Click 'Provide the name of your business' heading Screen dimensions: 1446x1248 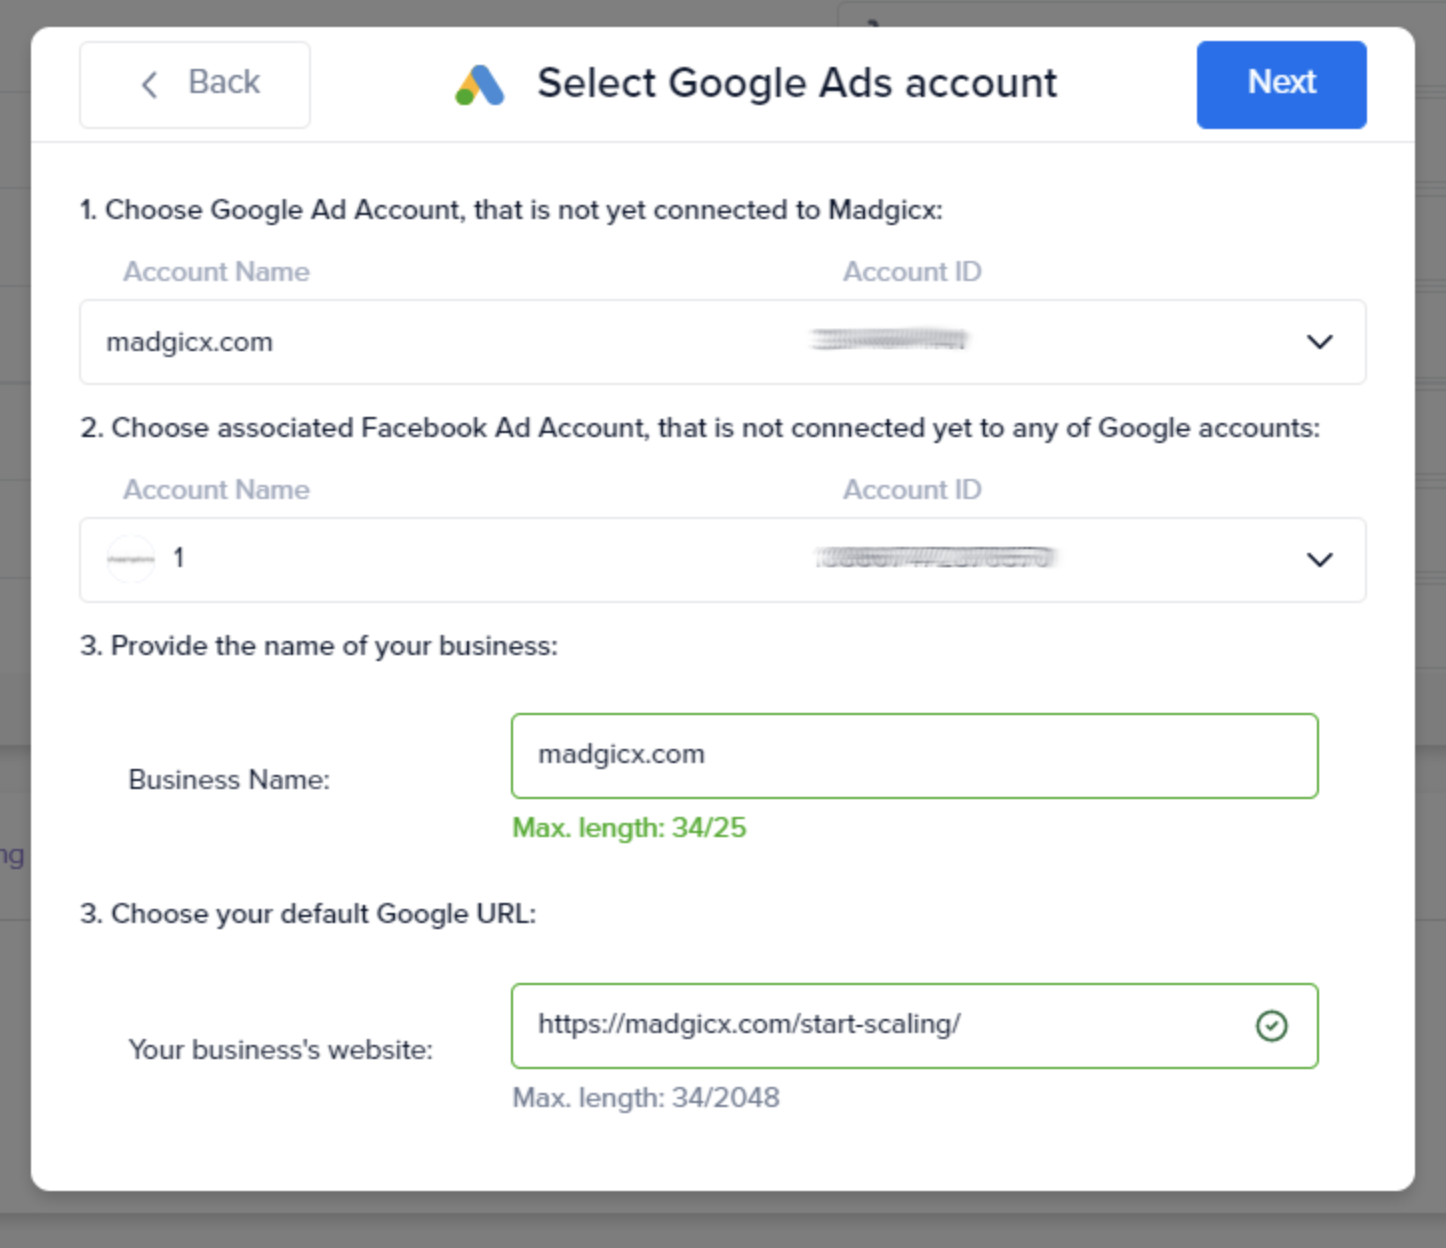319,646
